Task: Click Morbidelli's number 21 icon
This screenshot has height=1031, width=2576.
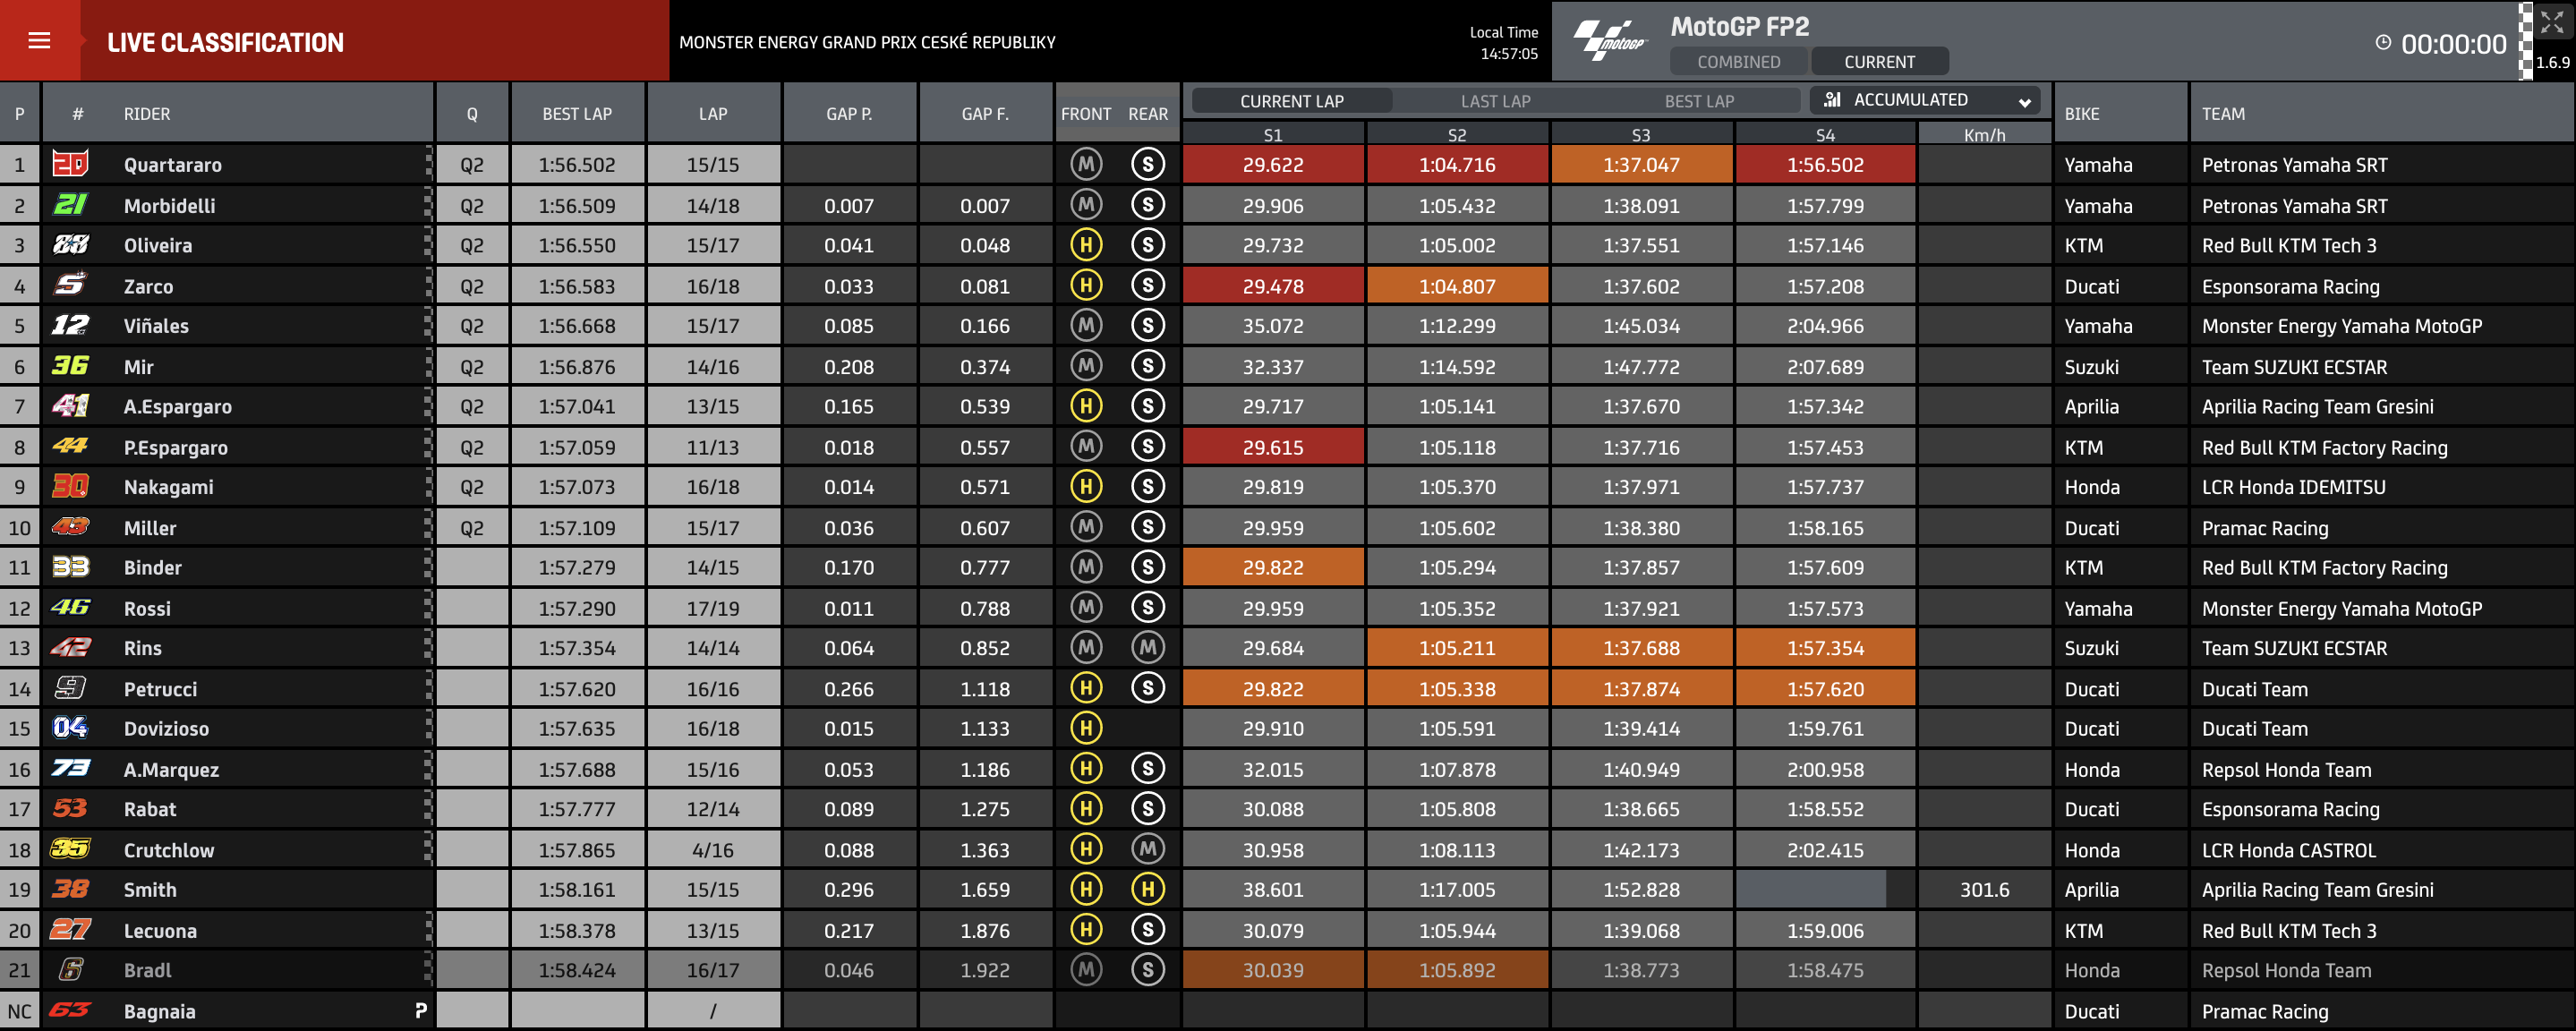Action: pos(70,205)
